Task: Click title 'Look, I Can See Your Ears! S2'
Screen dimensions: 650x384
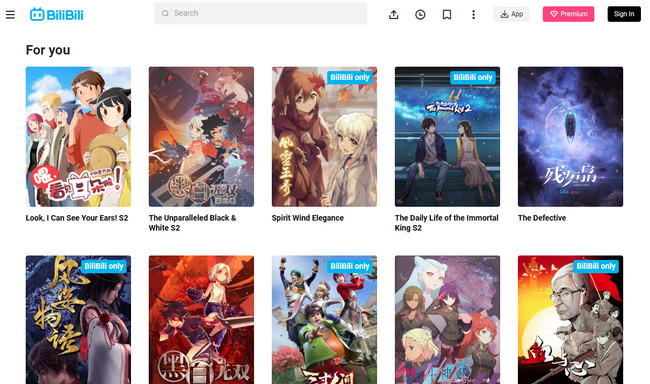Action: (77, 218)
